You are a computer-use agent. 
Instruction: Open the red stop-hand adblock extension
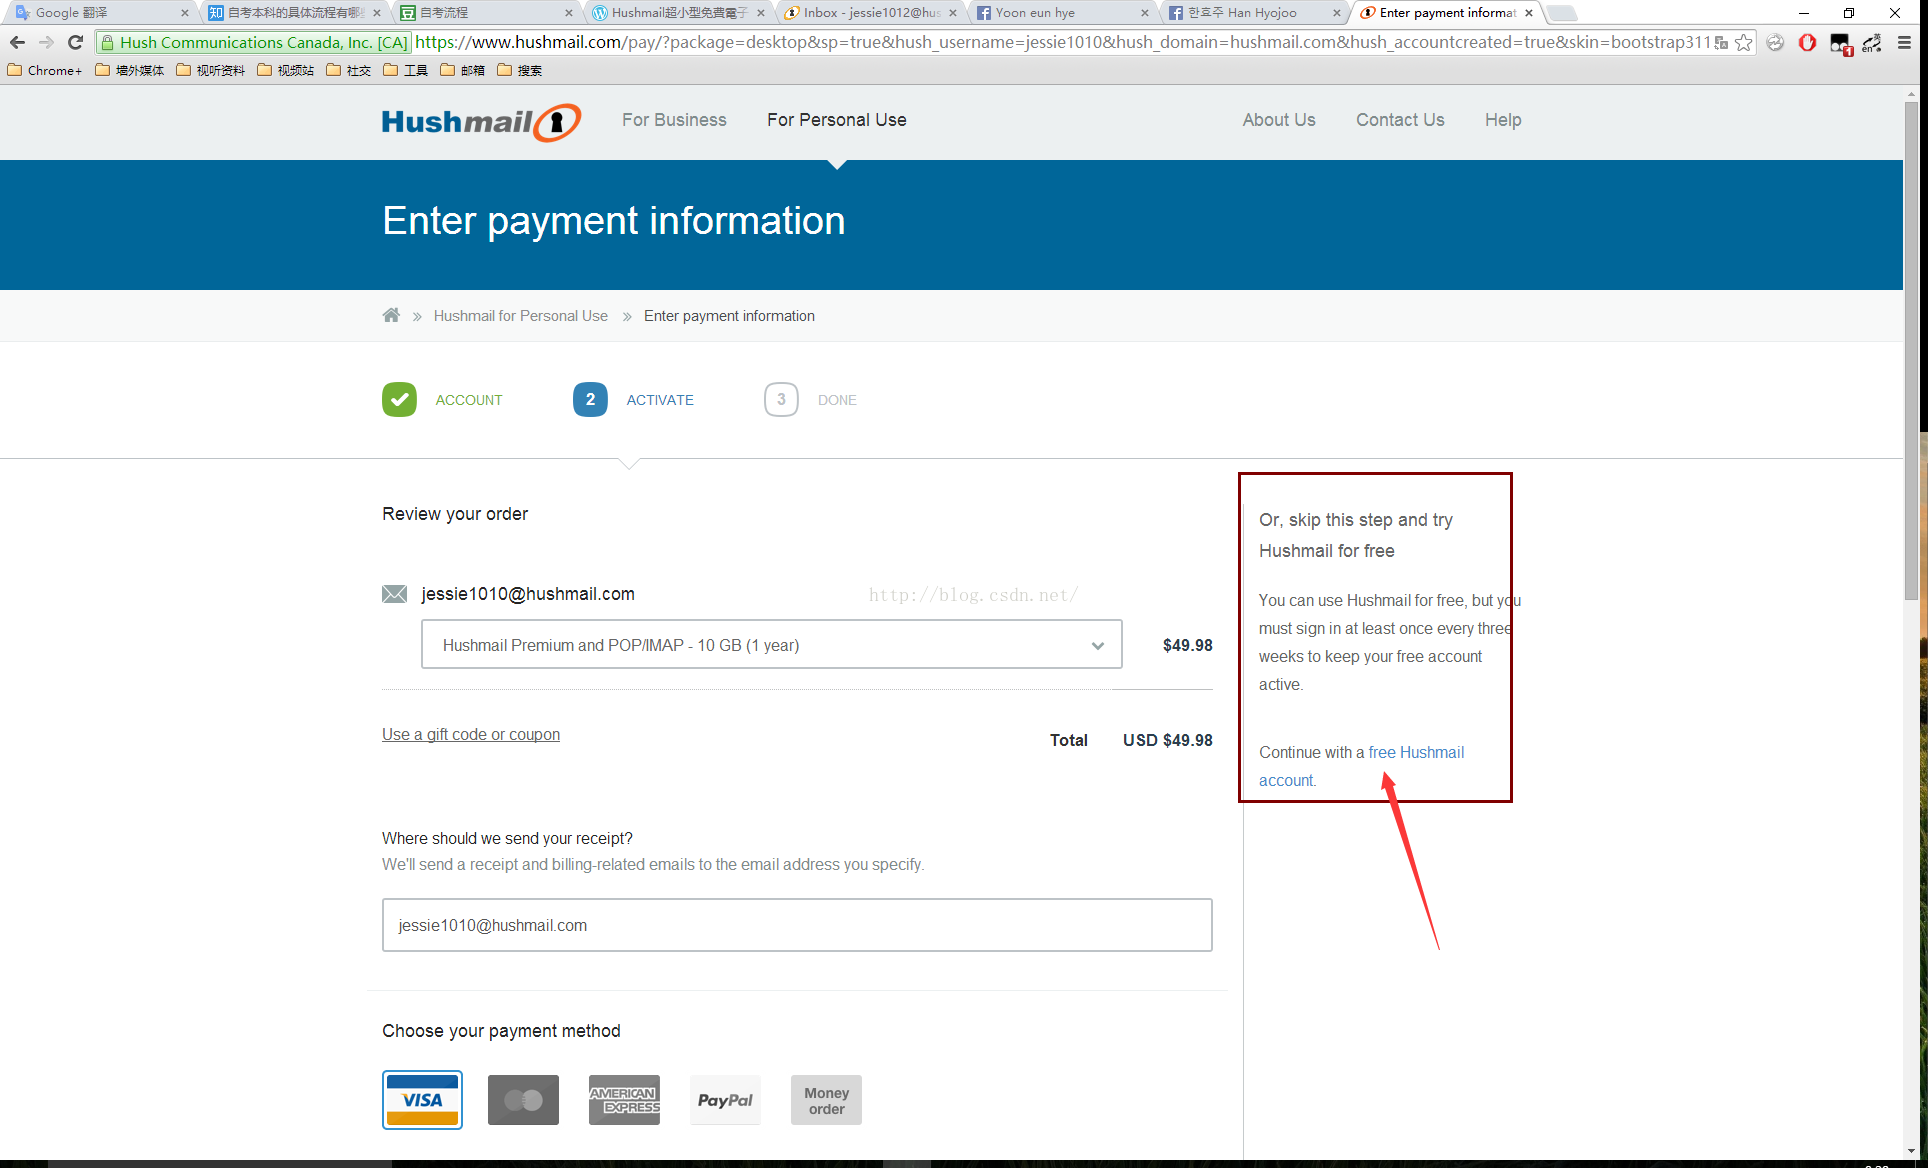point(1807,42)
